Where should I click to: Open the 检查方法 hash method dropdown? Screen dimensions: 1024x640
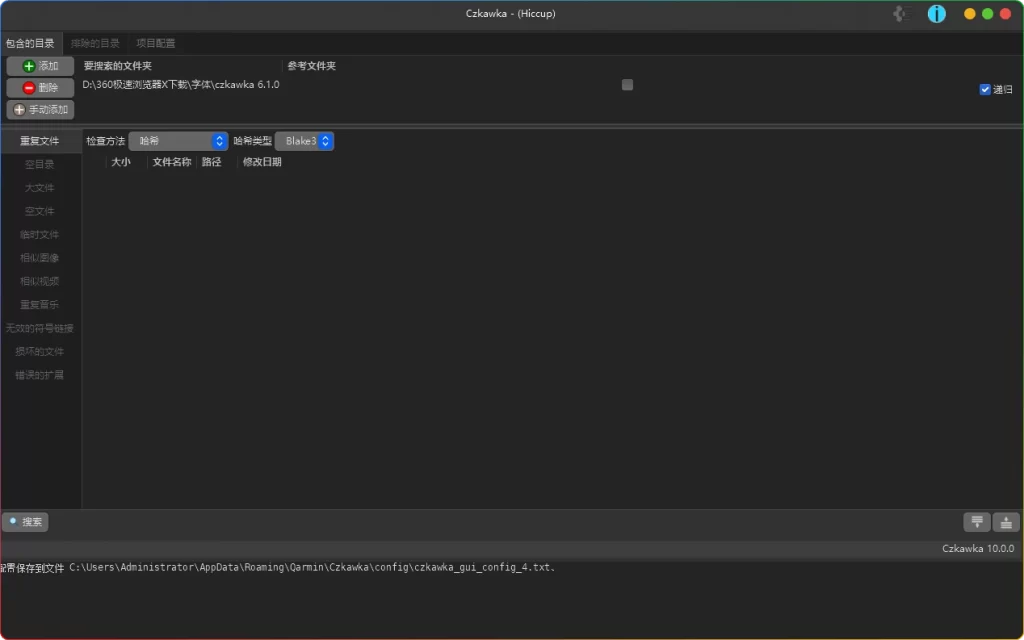click(178, 140)
